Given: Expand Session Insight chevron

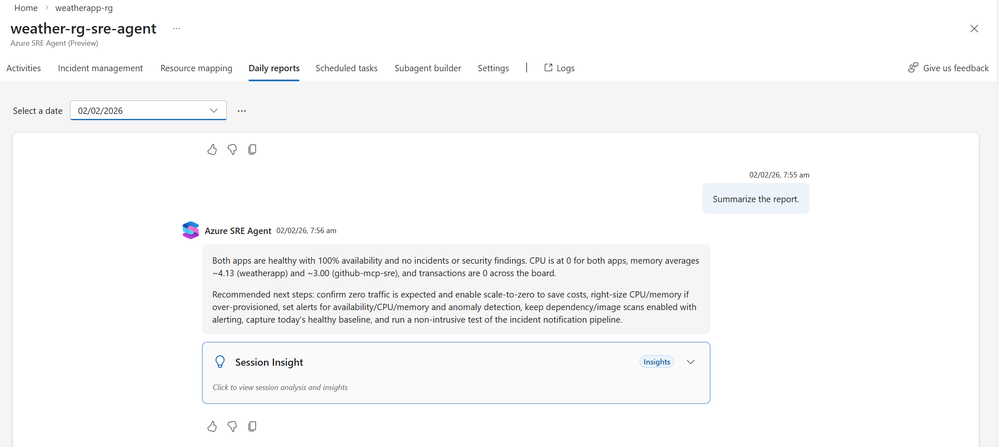Looking at the screenshot, I should coord(691,362).
